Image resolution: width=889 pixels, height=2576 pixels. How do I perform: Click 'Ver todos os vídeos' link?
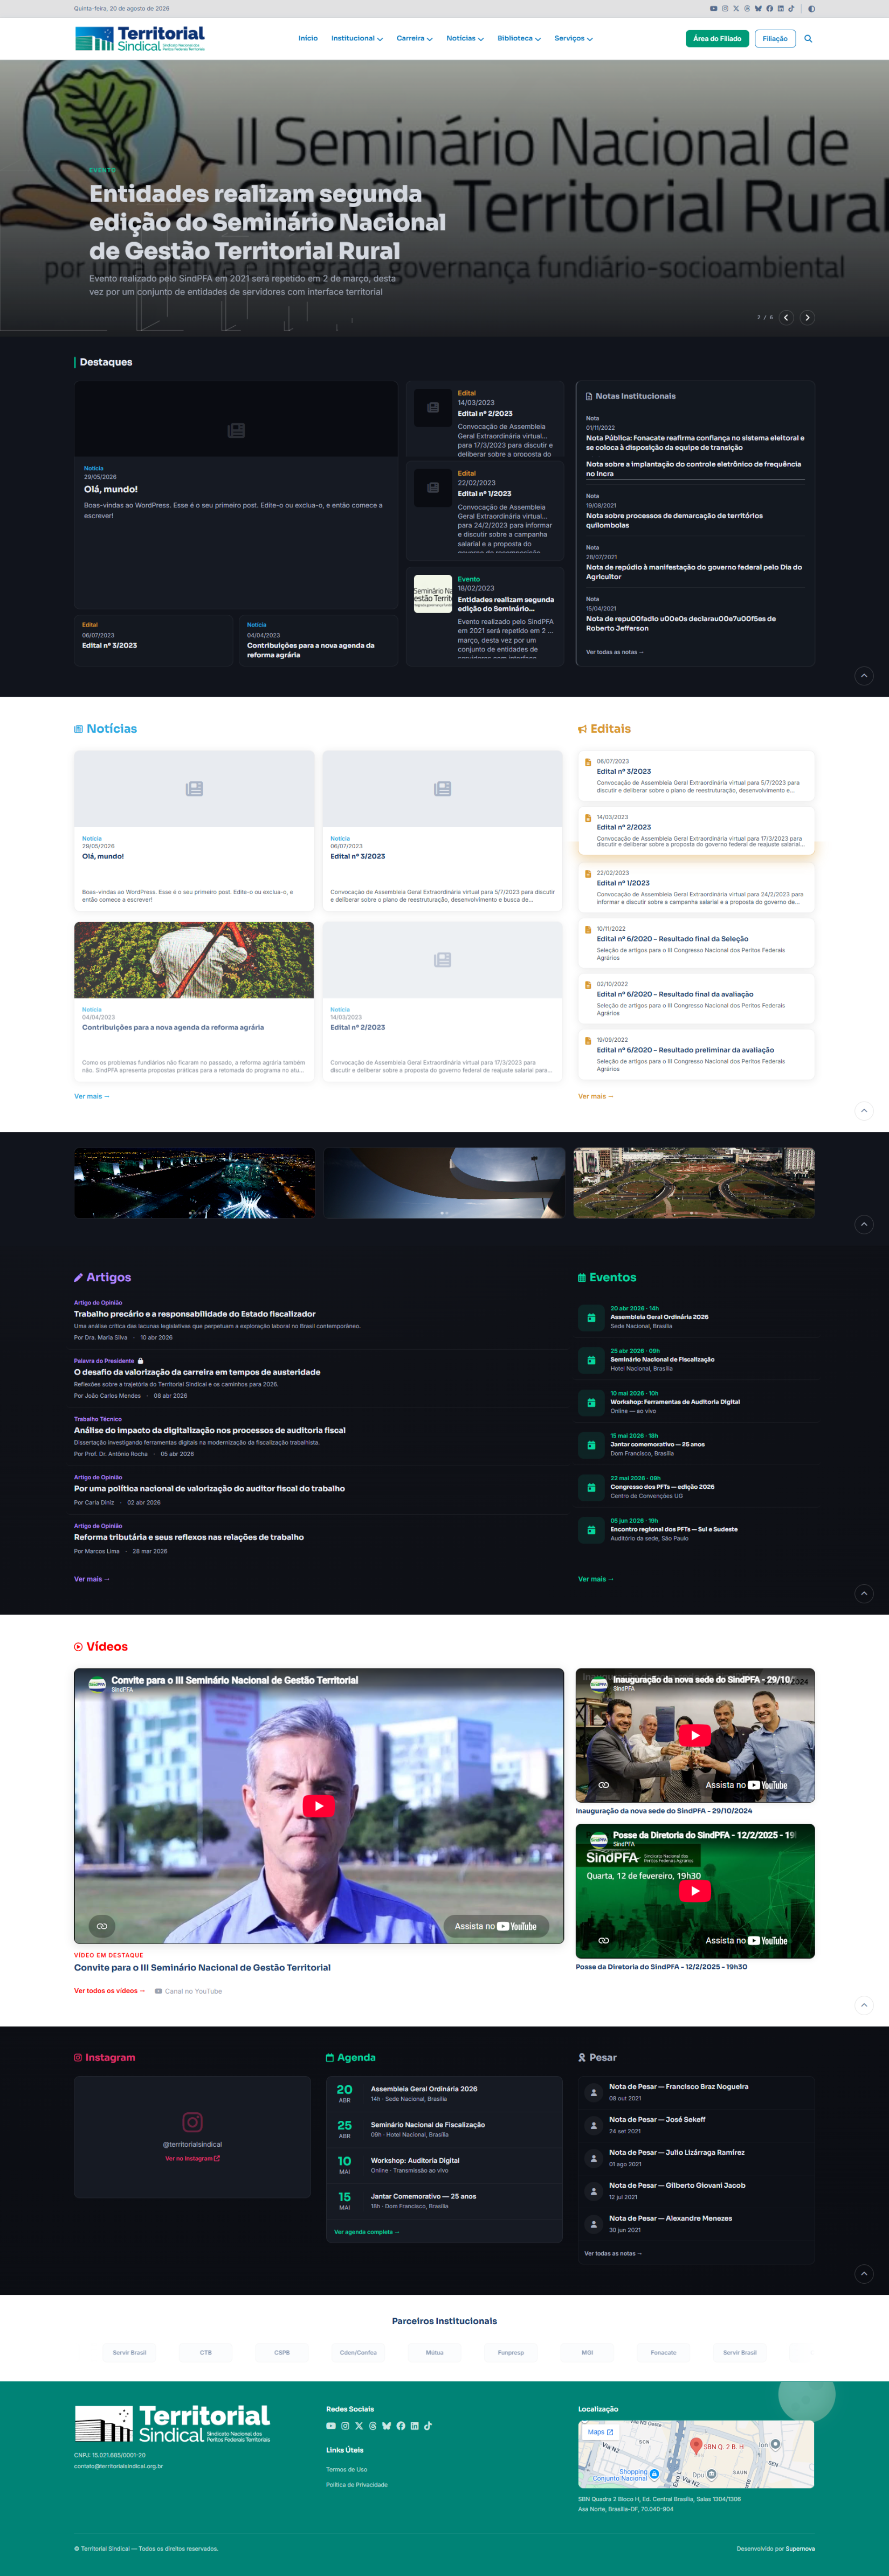[x=109, y=1991]
